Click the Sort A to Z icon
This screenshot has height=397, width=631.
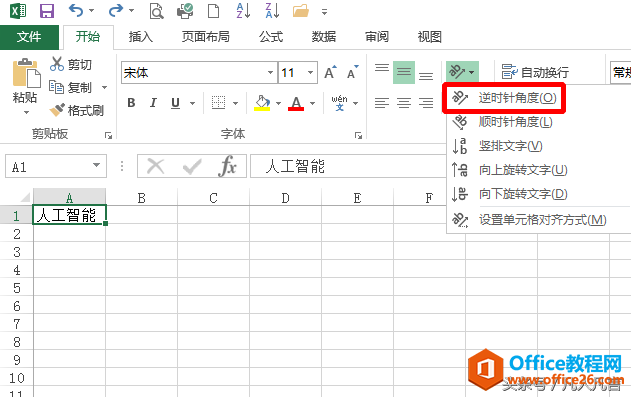(243, 11)
